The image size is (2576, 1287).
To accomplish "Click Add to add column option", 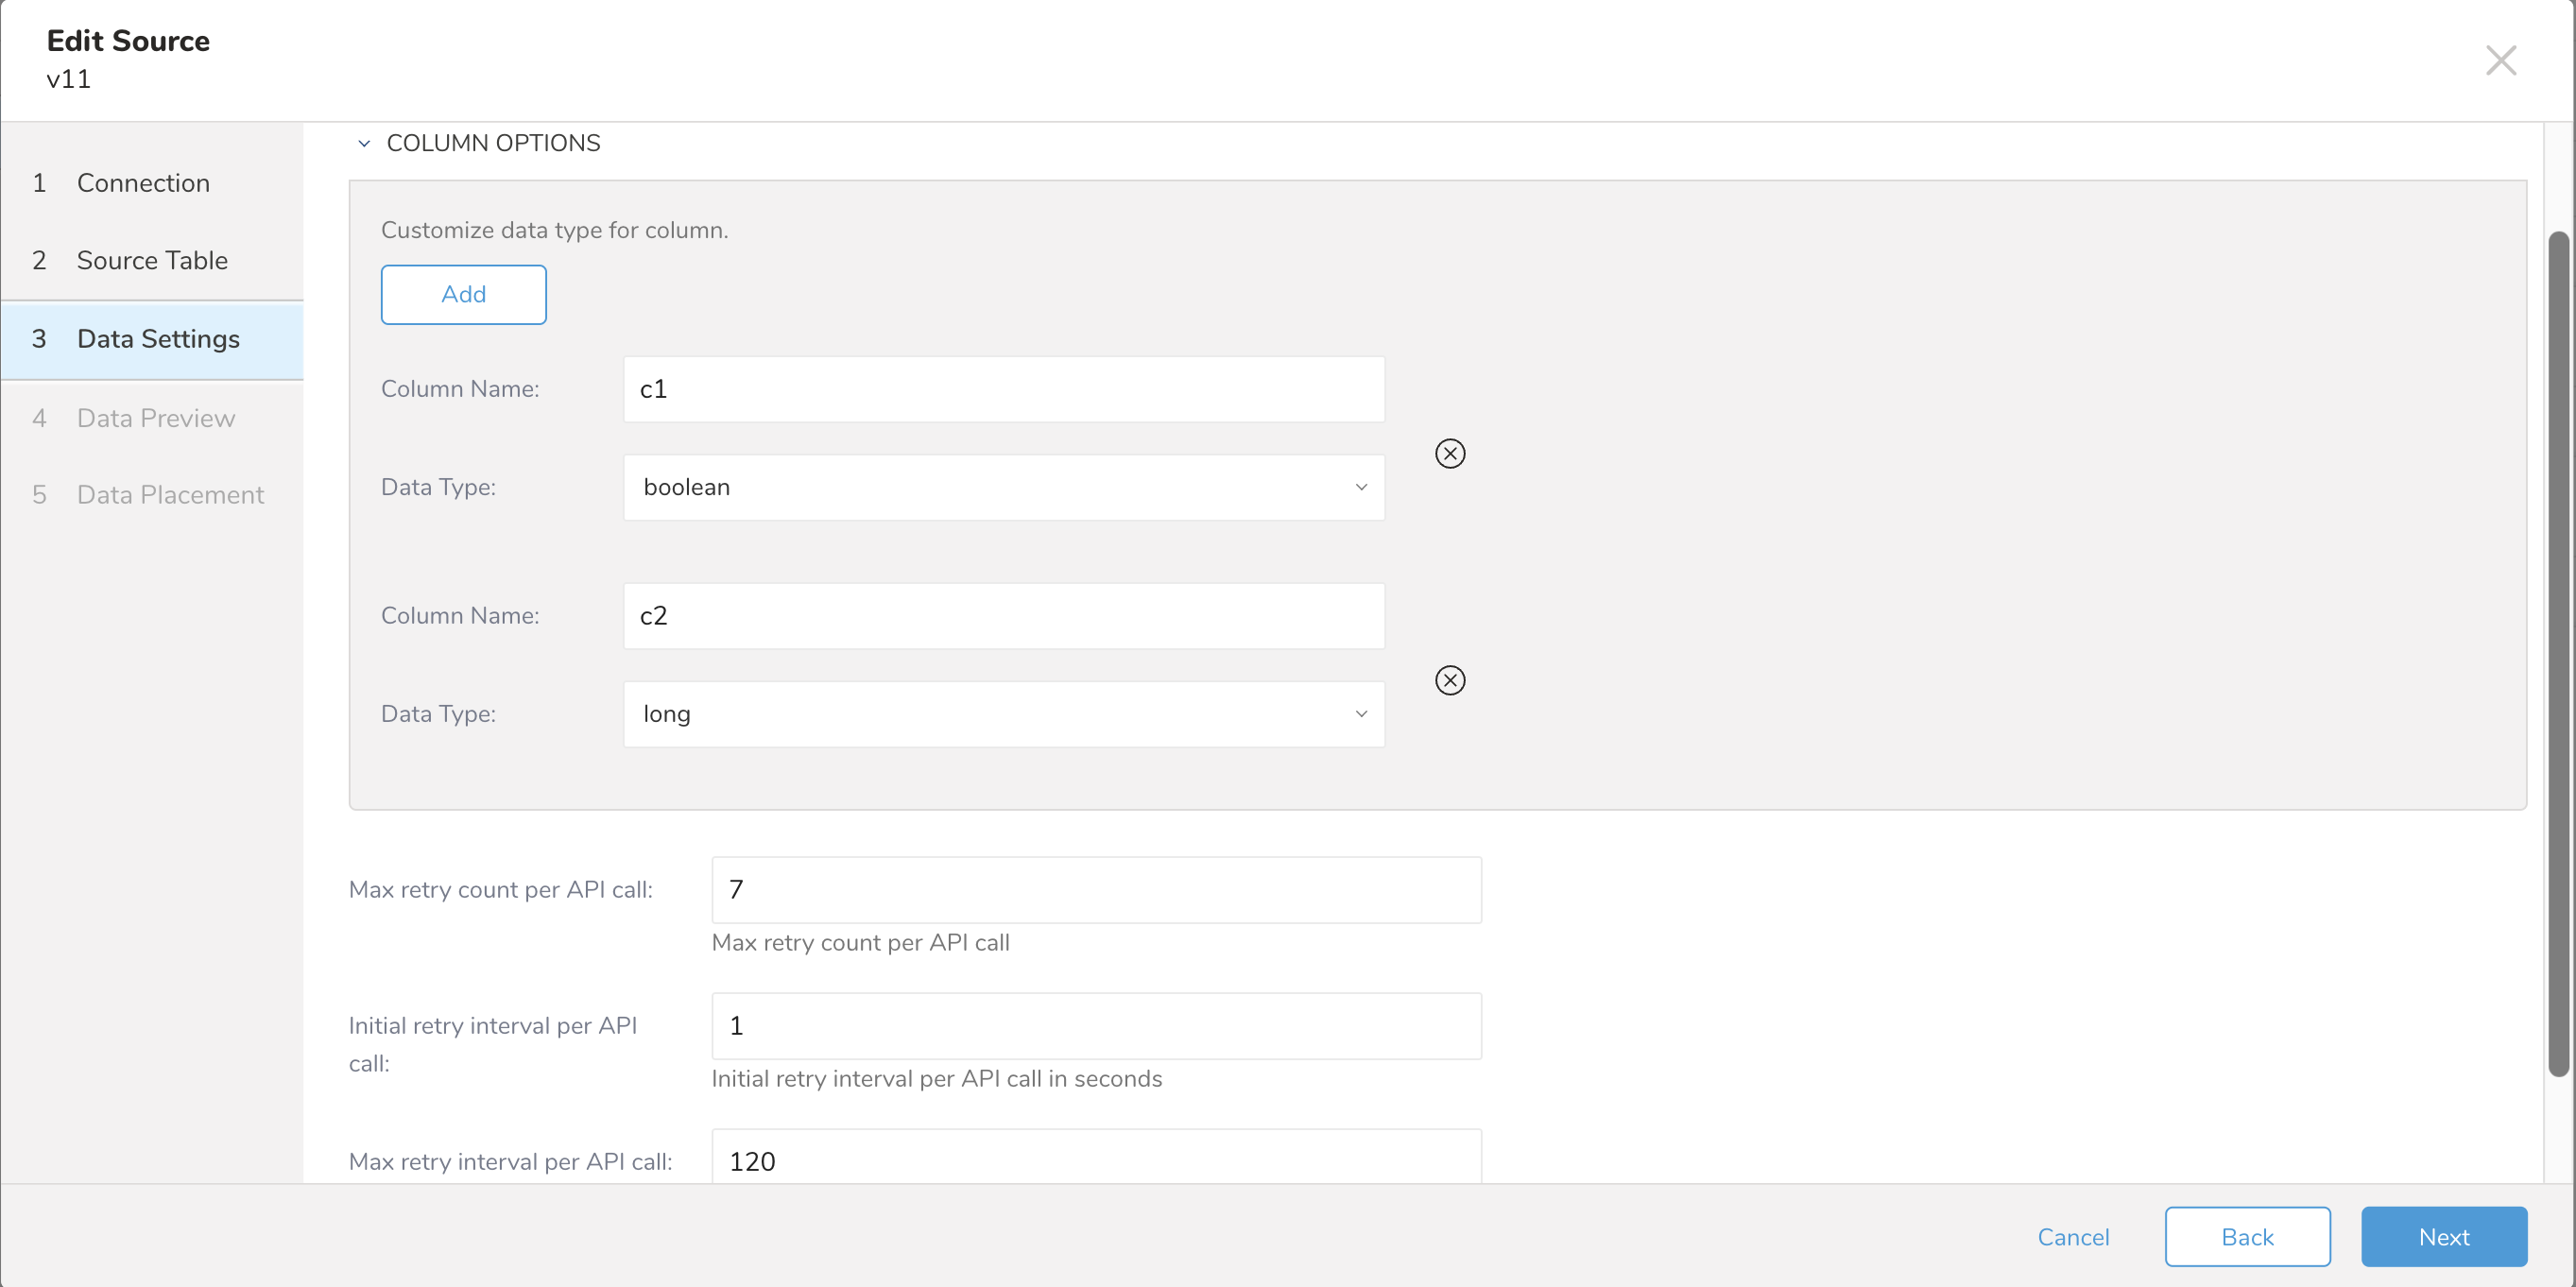I will [x=463, y=294].
